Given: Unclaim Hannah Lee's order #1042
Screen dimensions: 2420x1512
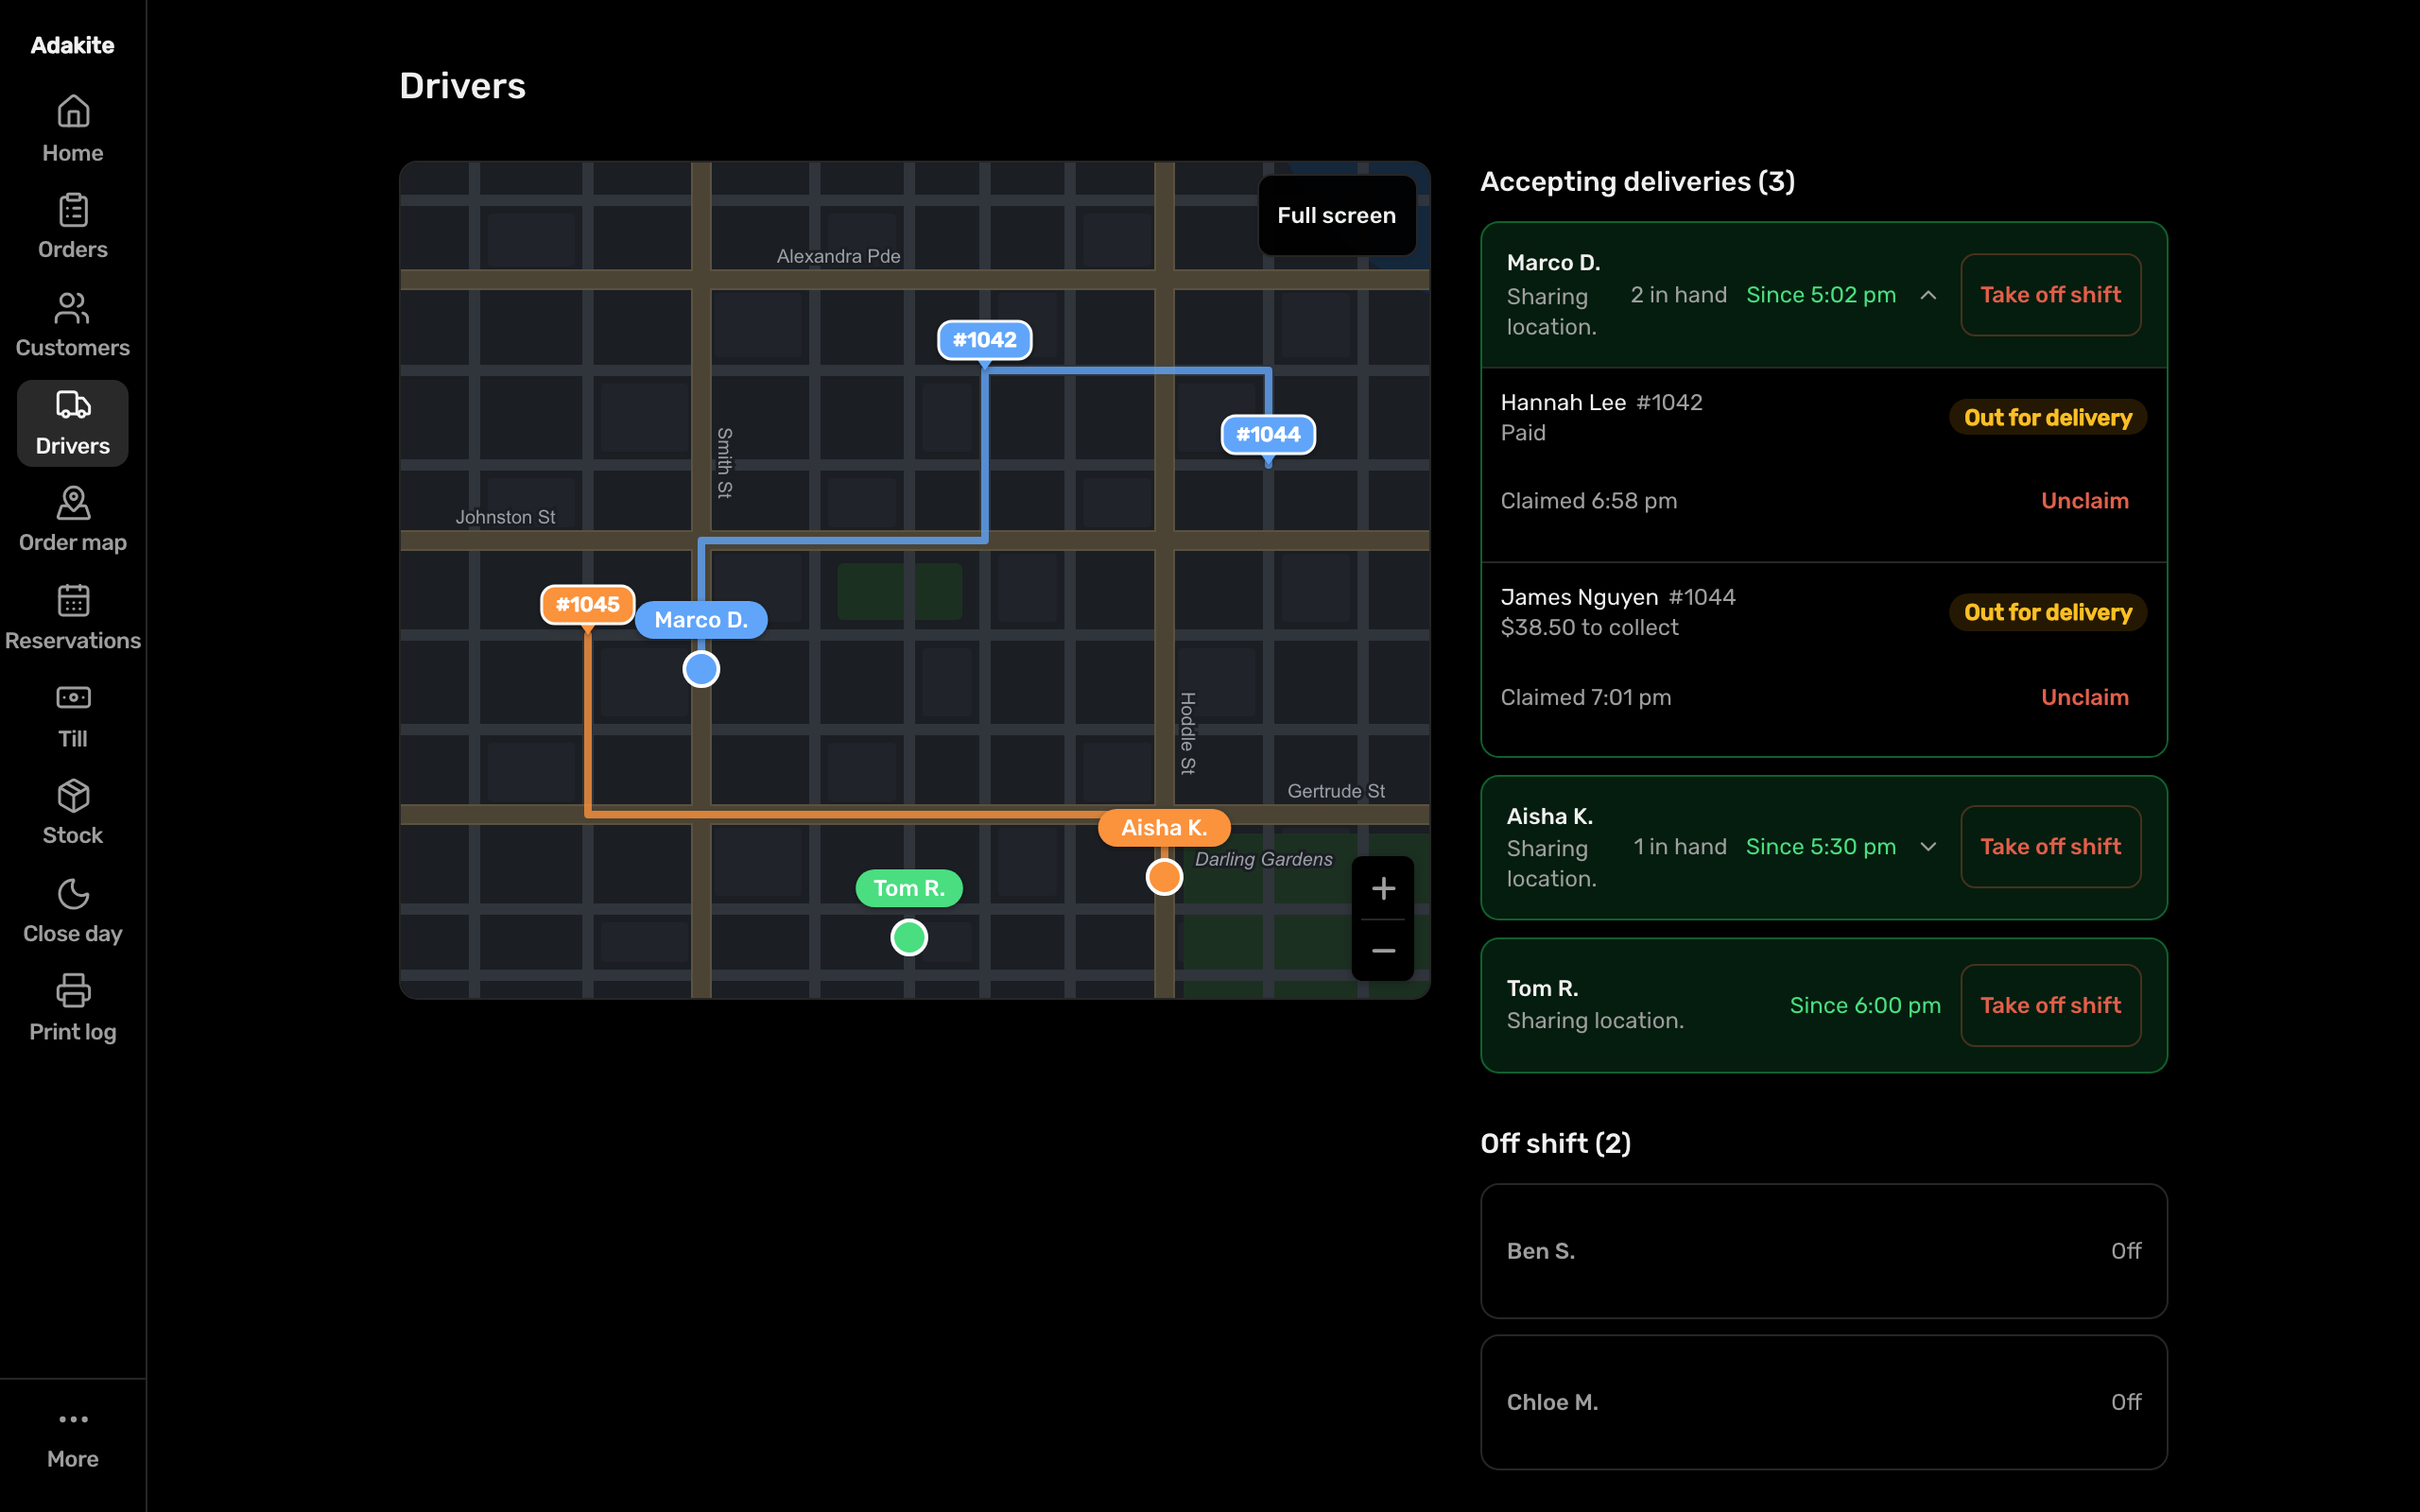Looking at the screenshot, I should pyautogui.click(x=2084, y=501).
